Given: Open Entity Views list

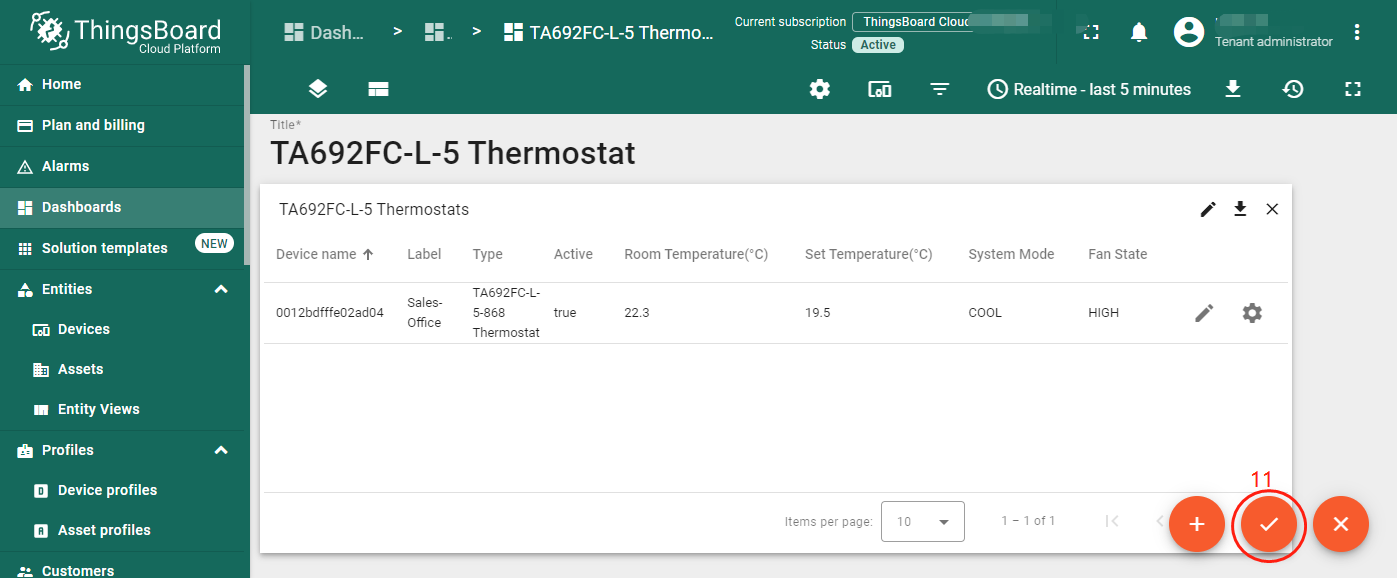Looking at the screenshot, I should click(x=123, y=410).
